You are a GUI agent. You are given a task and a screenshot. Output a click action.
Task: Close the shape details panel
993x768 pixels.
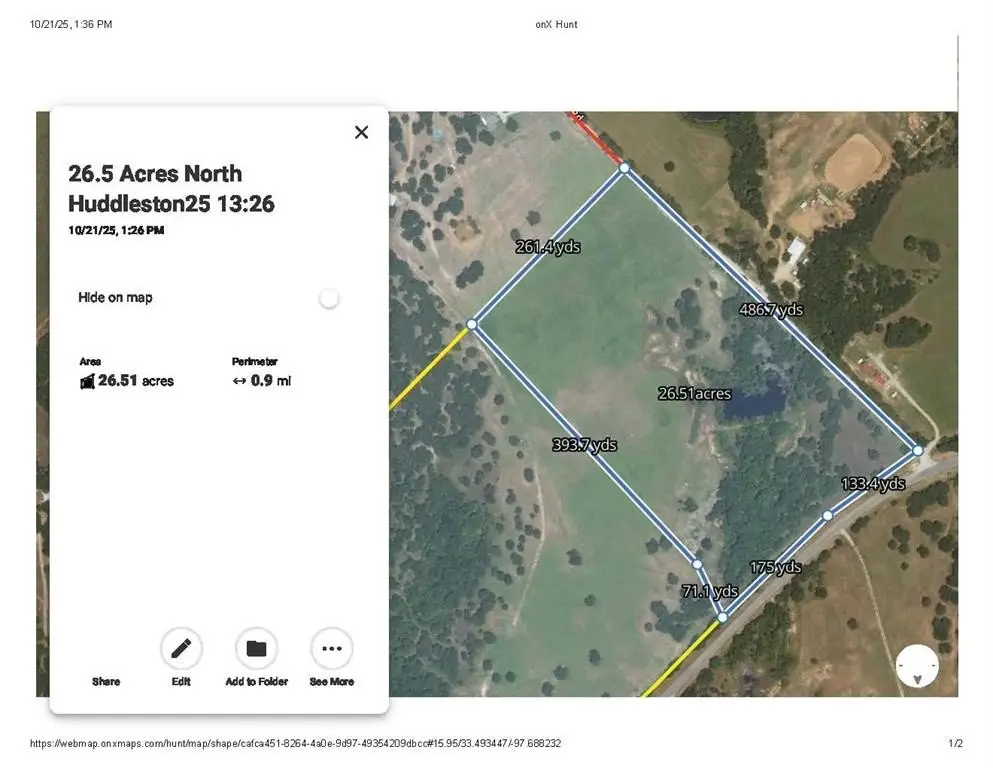pyautogui.click(x=361, y=132)
